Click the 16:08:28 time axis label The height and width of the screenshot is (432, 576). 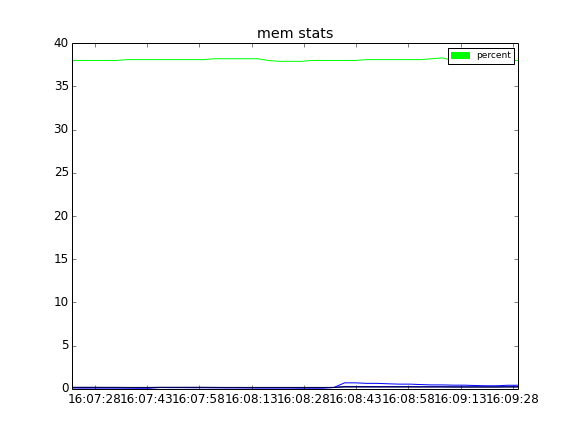(x=304, y=399)
